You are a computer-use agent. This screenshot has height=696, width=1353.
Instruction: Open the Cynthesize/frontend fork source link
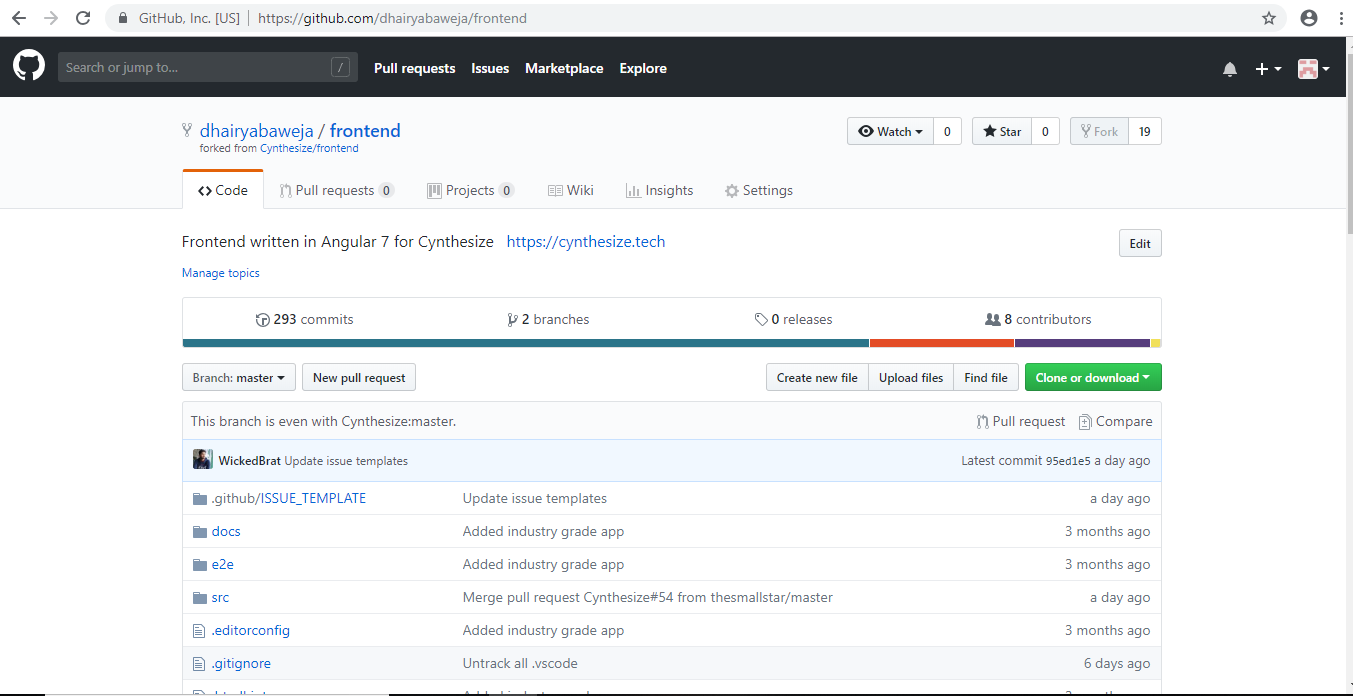pos(309,148)
